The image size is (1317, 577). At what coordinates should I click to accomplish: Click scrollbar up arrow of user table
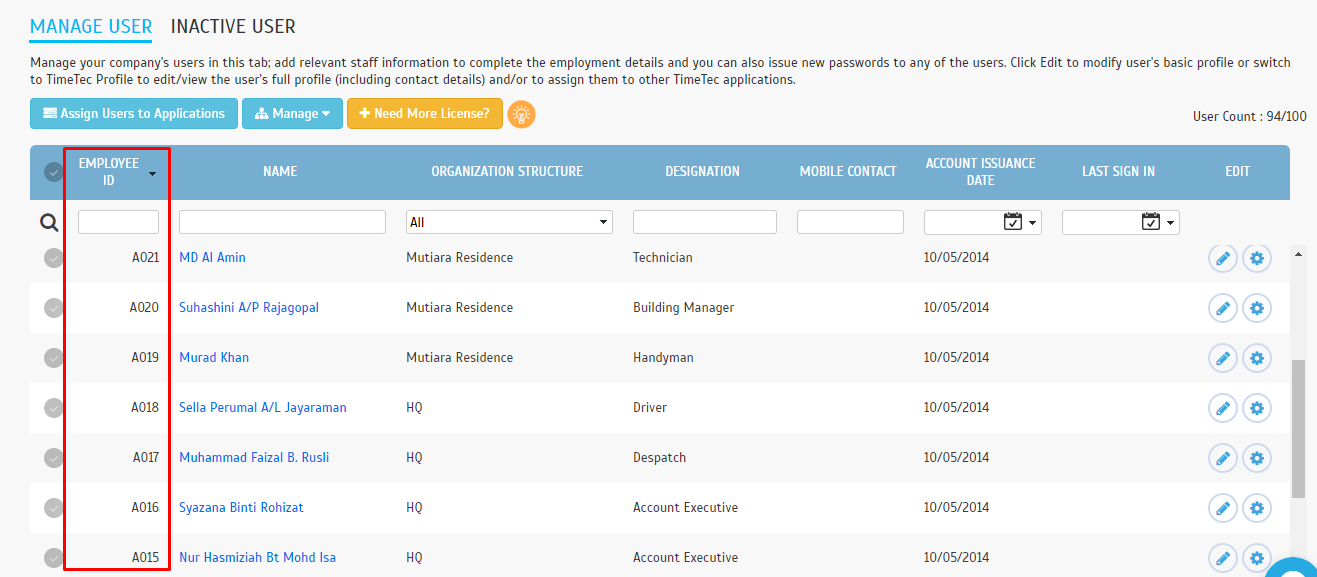[1298, 254]
